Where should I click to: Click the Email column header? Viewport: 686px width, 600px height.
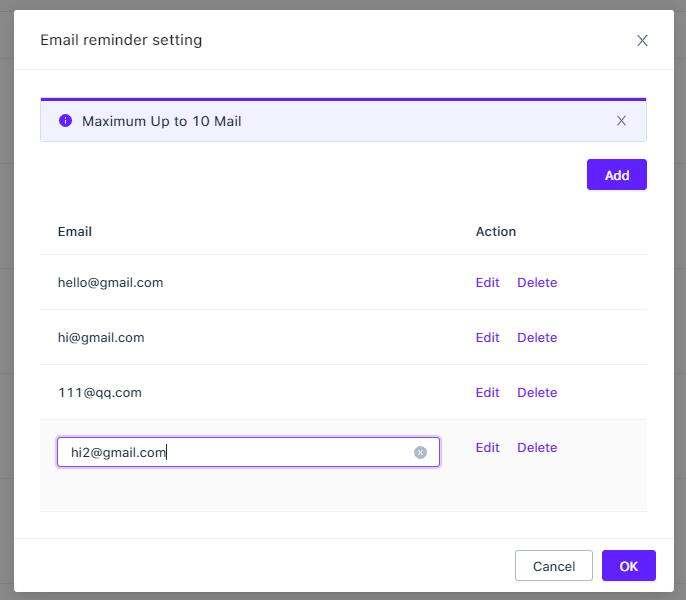(x=75, y=232)
